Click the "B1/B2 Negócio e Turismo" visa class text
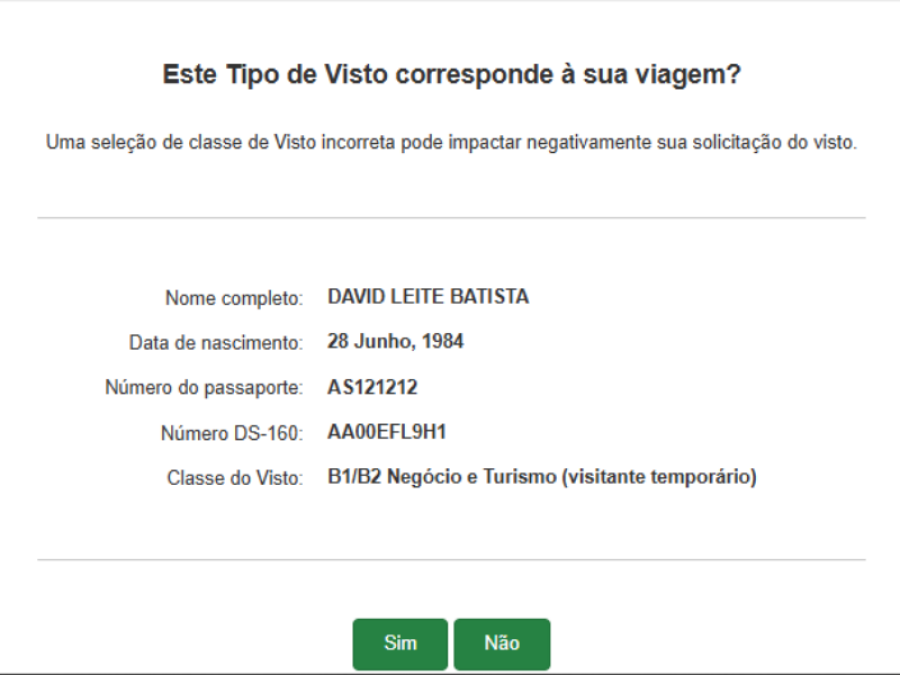Screen dimensions: 900x675 click(441, 478)
